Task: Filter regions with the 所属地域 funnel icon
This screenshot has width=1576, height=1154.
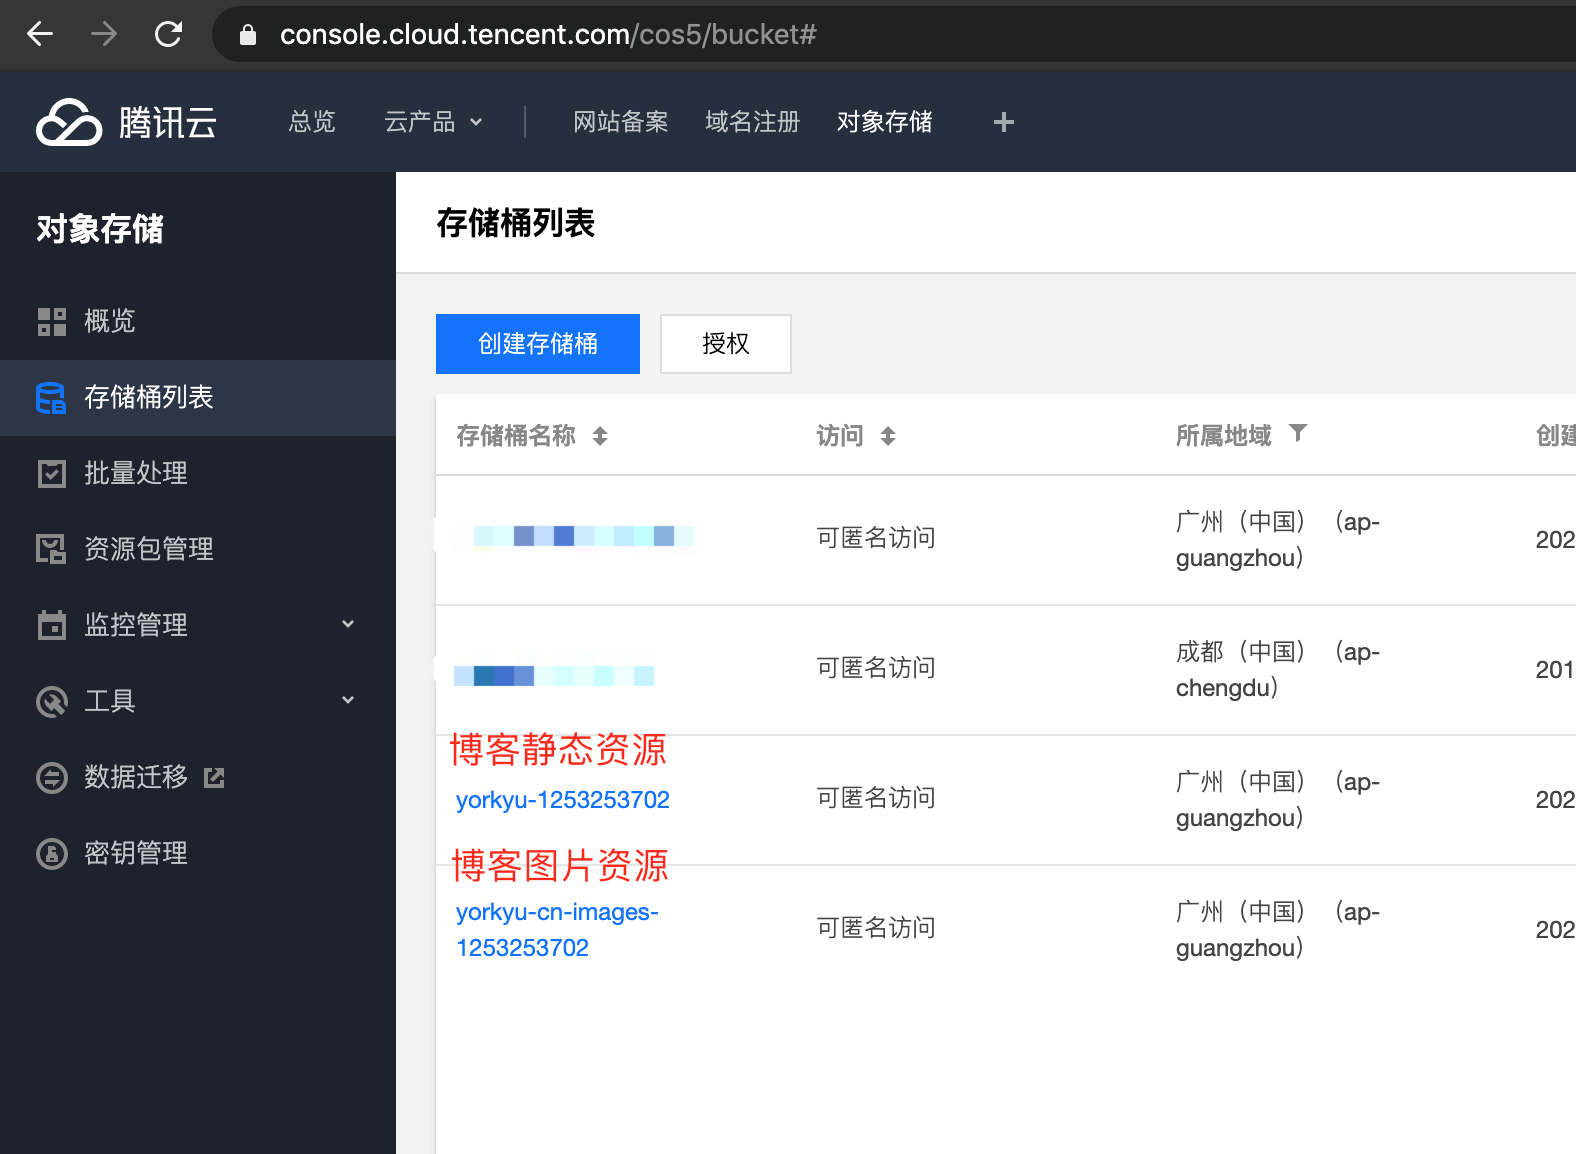Action: point(1298,433)
